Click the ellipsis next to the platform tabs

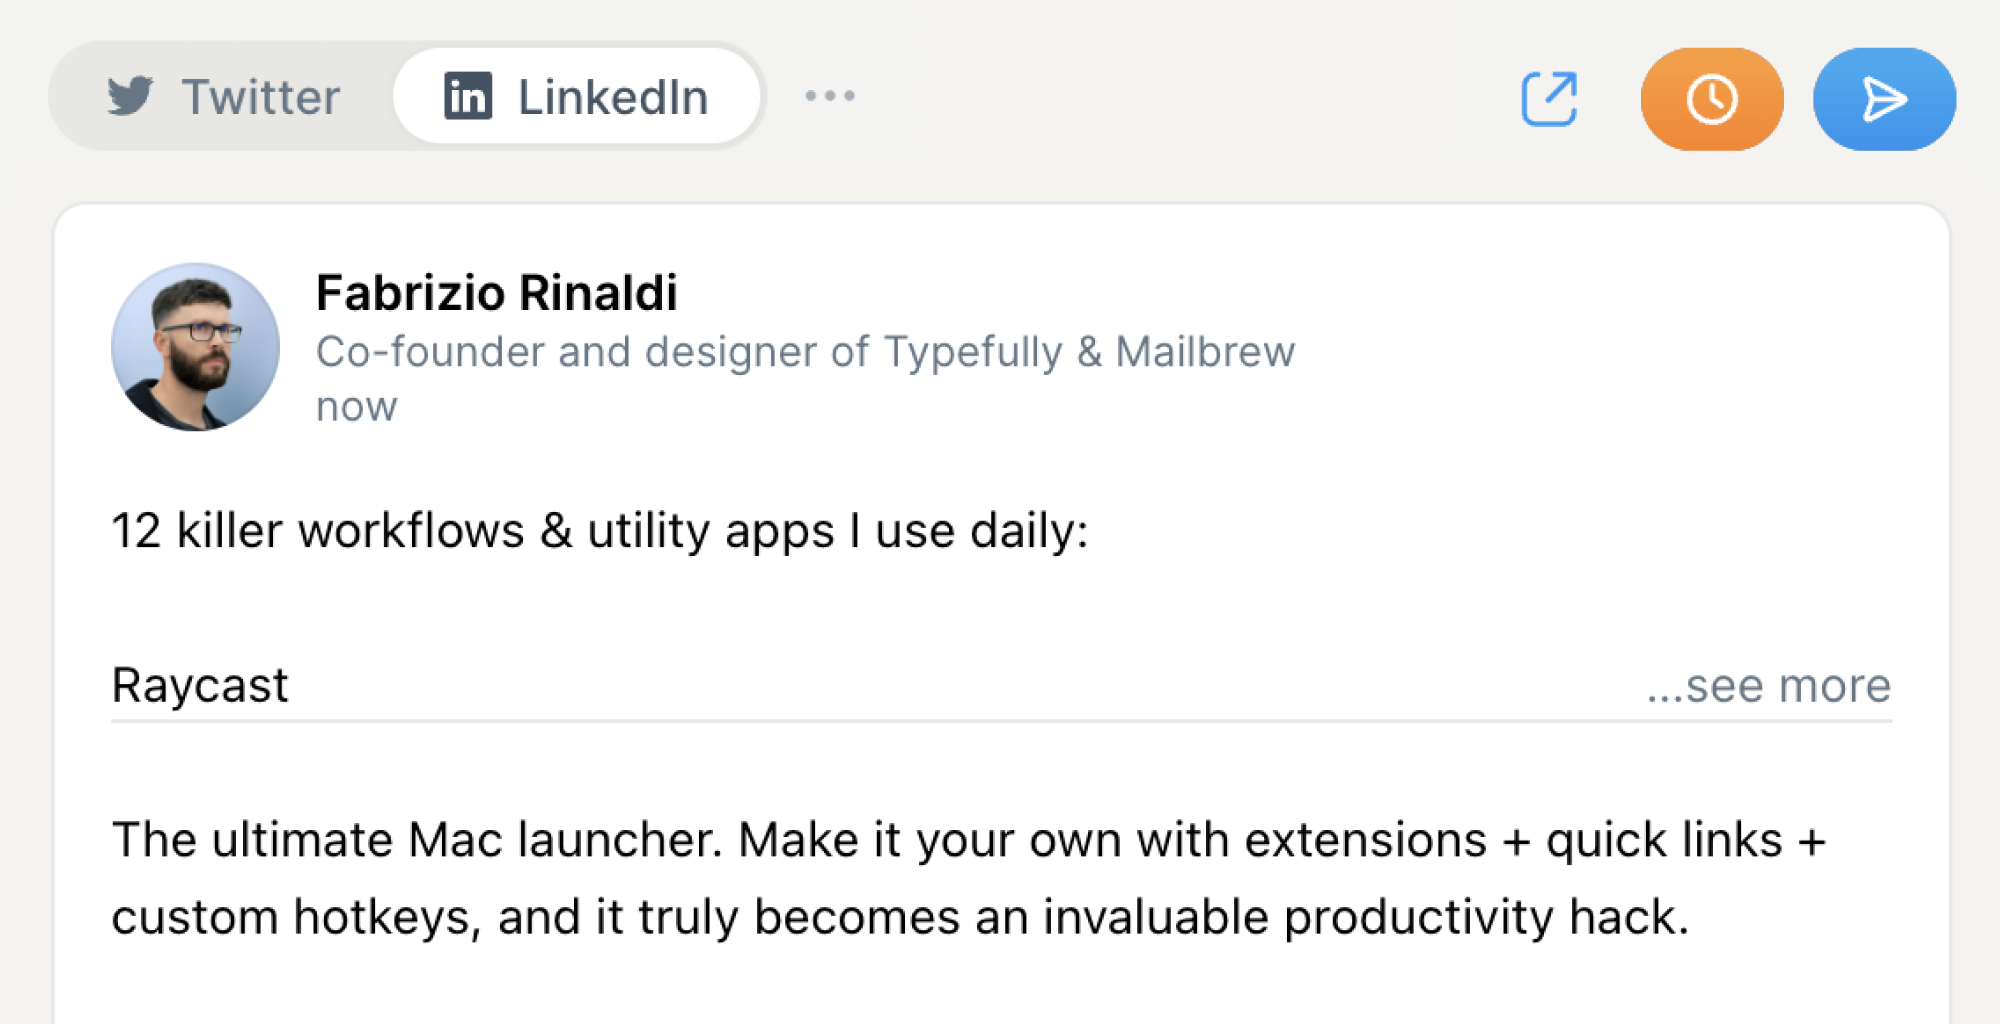[x=830, y=95]
